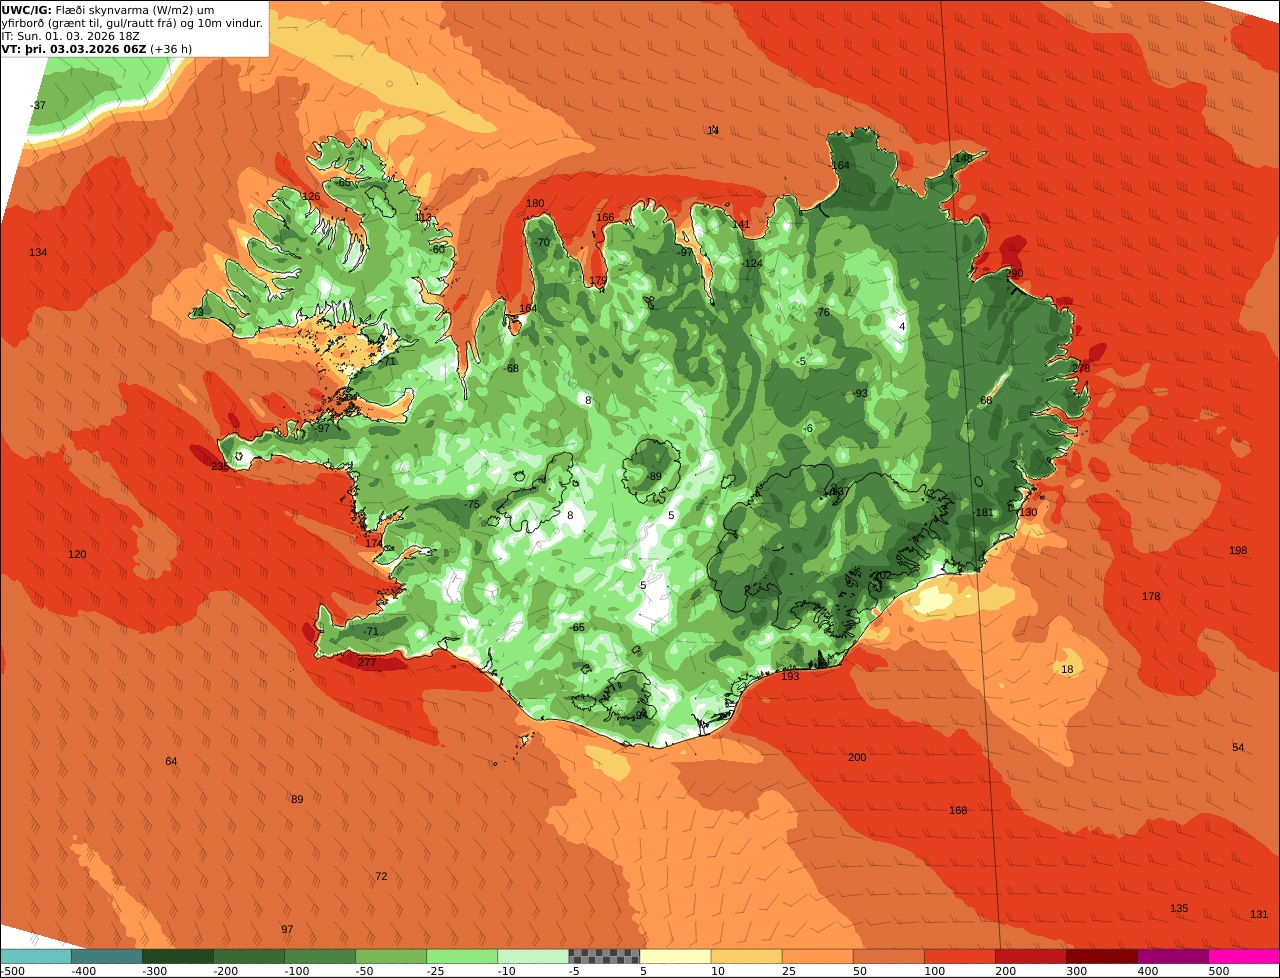Click the checkered -5 to 5 legend swatch

click(x=604, y=956)
